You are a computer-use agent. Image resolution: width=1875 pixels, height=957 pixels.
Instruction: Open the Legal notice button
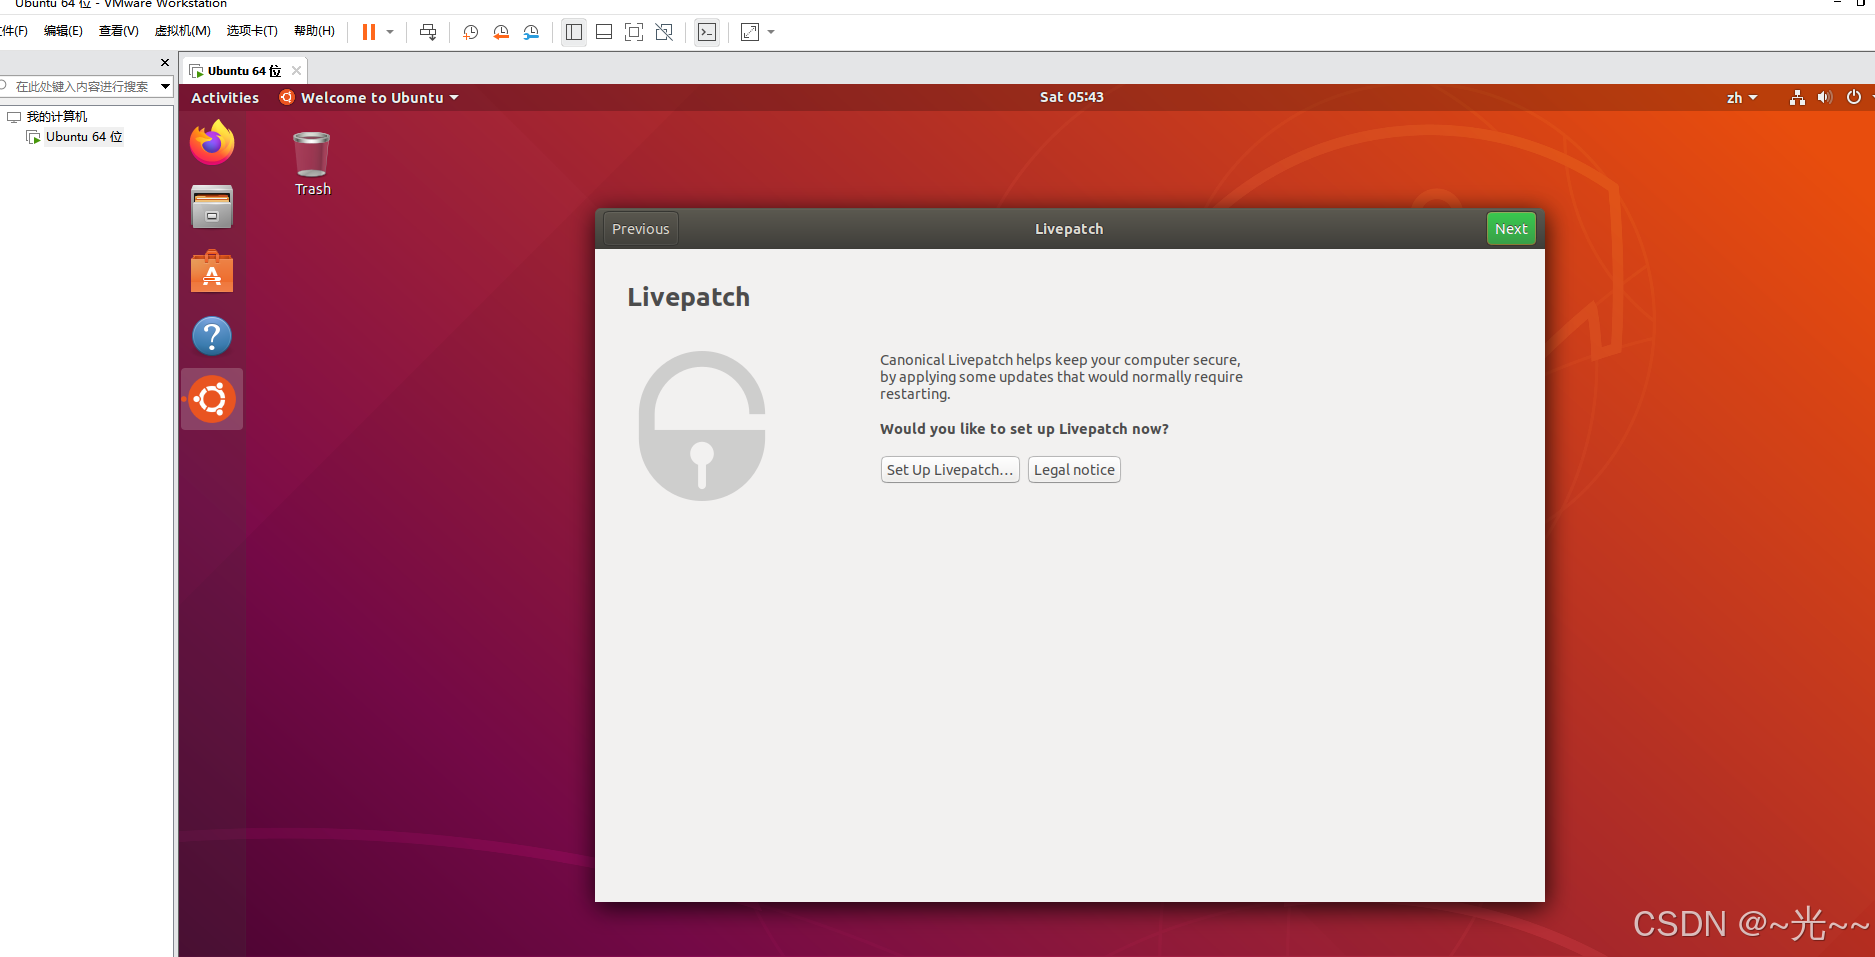pyautogui.click(x=1074, y=470)
